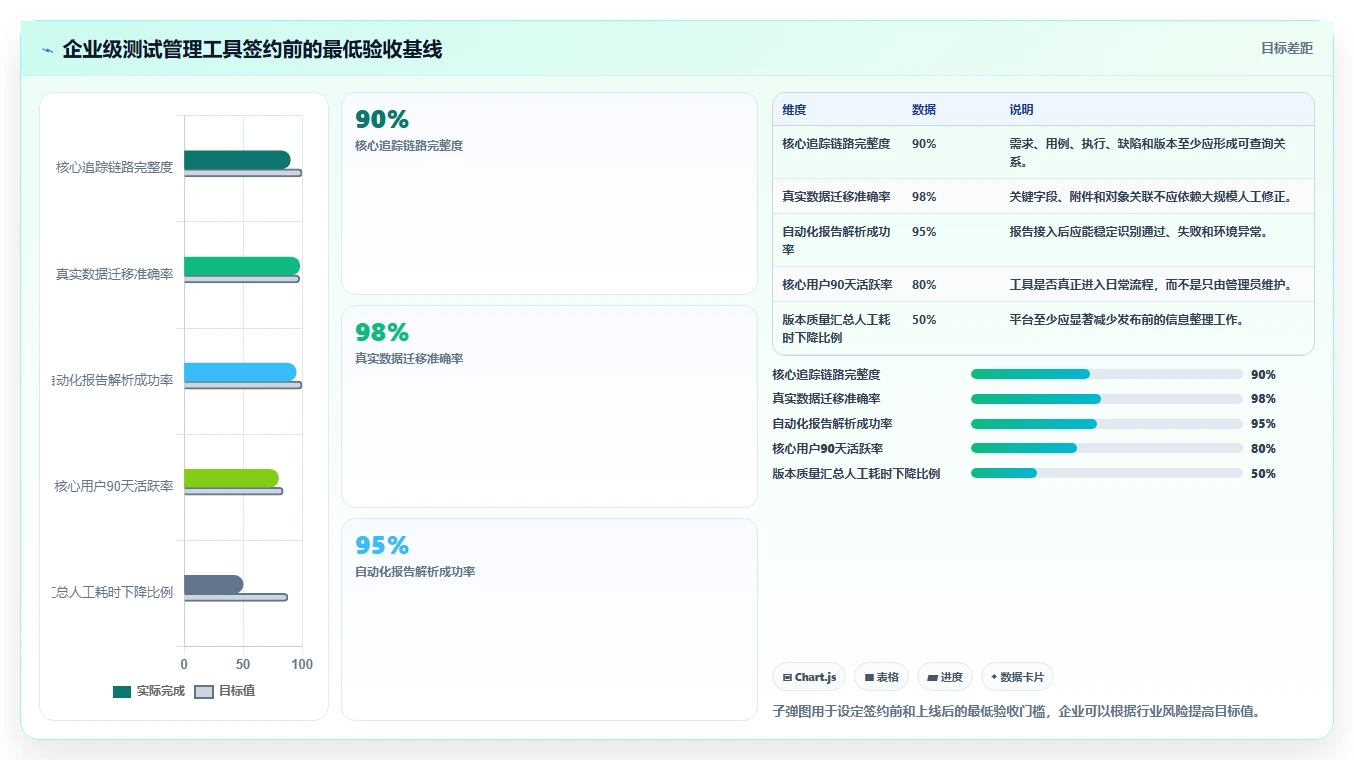Click the 维度 table column header
The image size is (1354, 760).
tap(794, 110)
